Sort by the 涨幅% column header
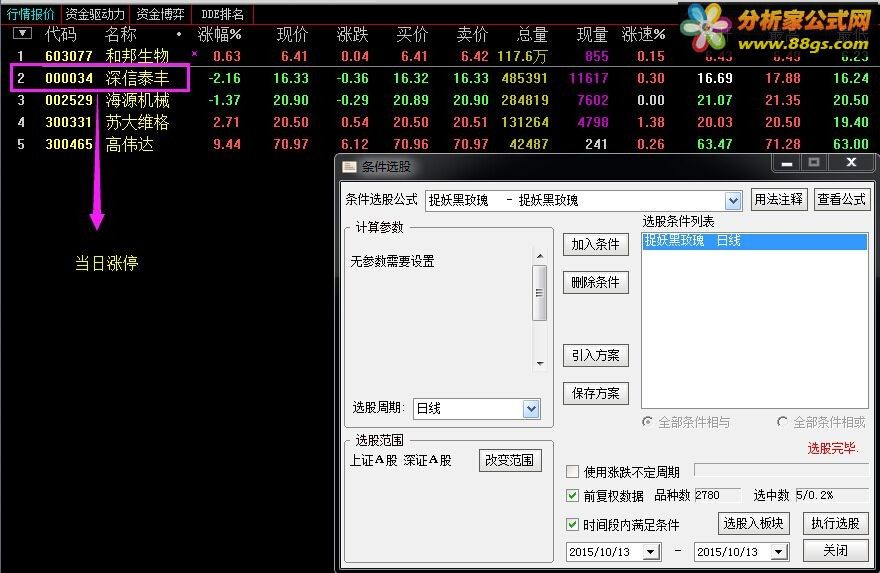 tap(219, 34)
